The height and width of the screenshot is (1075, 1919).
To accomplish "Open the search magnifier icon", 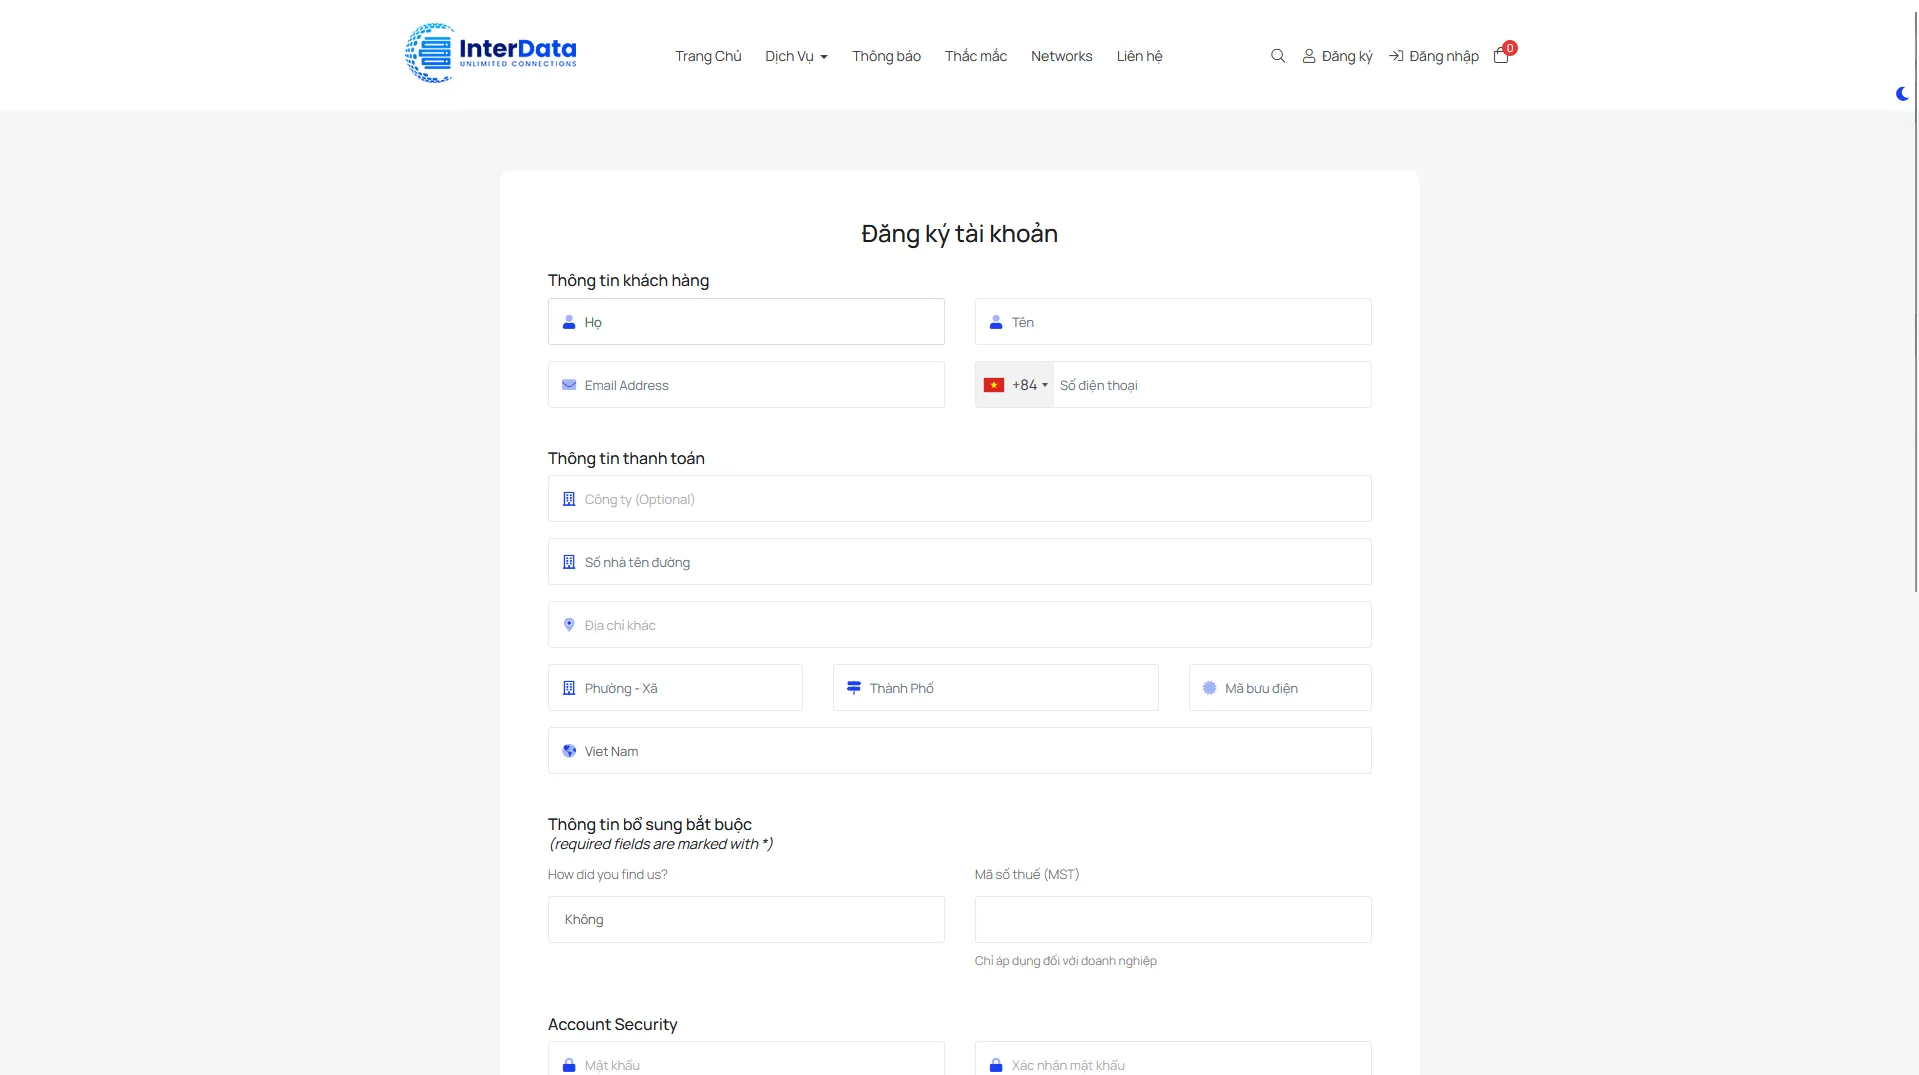I will tap(1278, 56).
